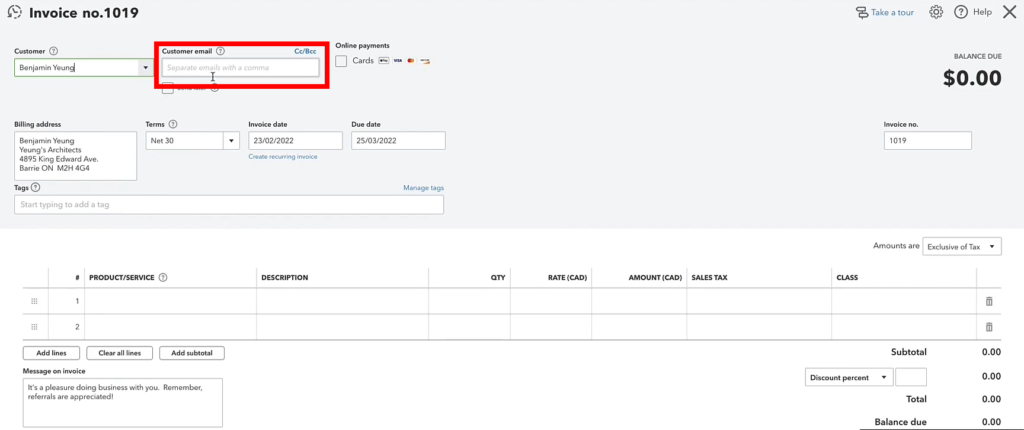Click the discount value input box

pos(910,378)
